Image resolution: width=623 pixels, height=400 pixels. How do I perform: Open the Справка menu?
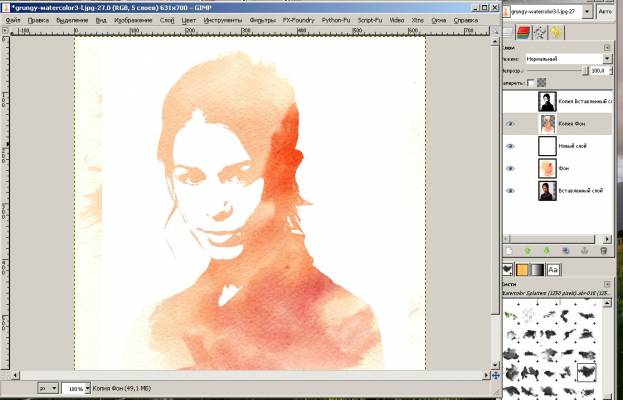point(466,20)
